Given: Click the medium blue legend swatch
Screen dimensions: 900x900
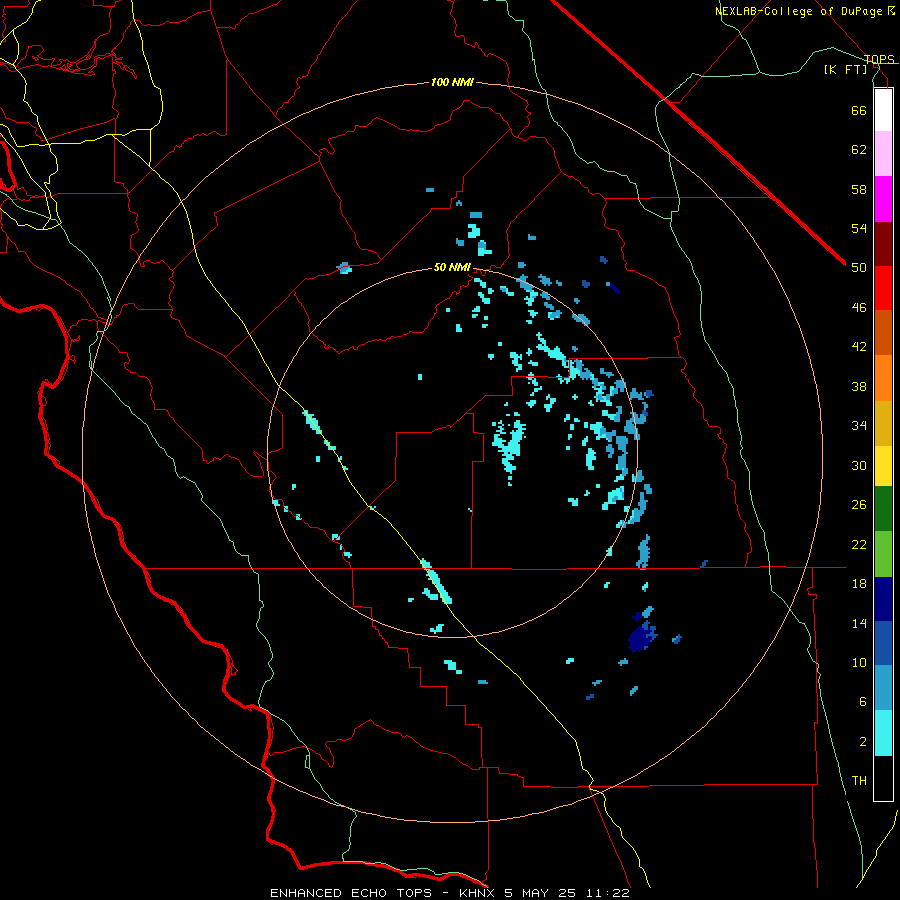Looking at the screenshot, I should click(x=883, y=643).
